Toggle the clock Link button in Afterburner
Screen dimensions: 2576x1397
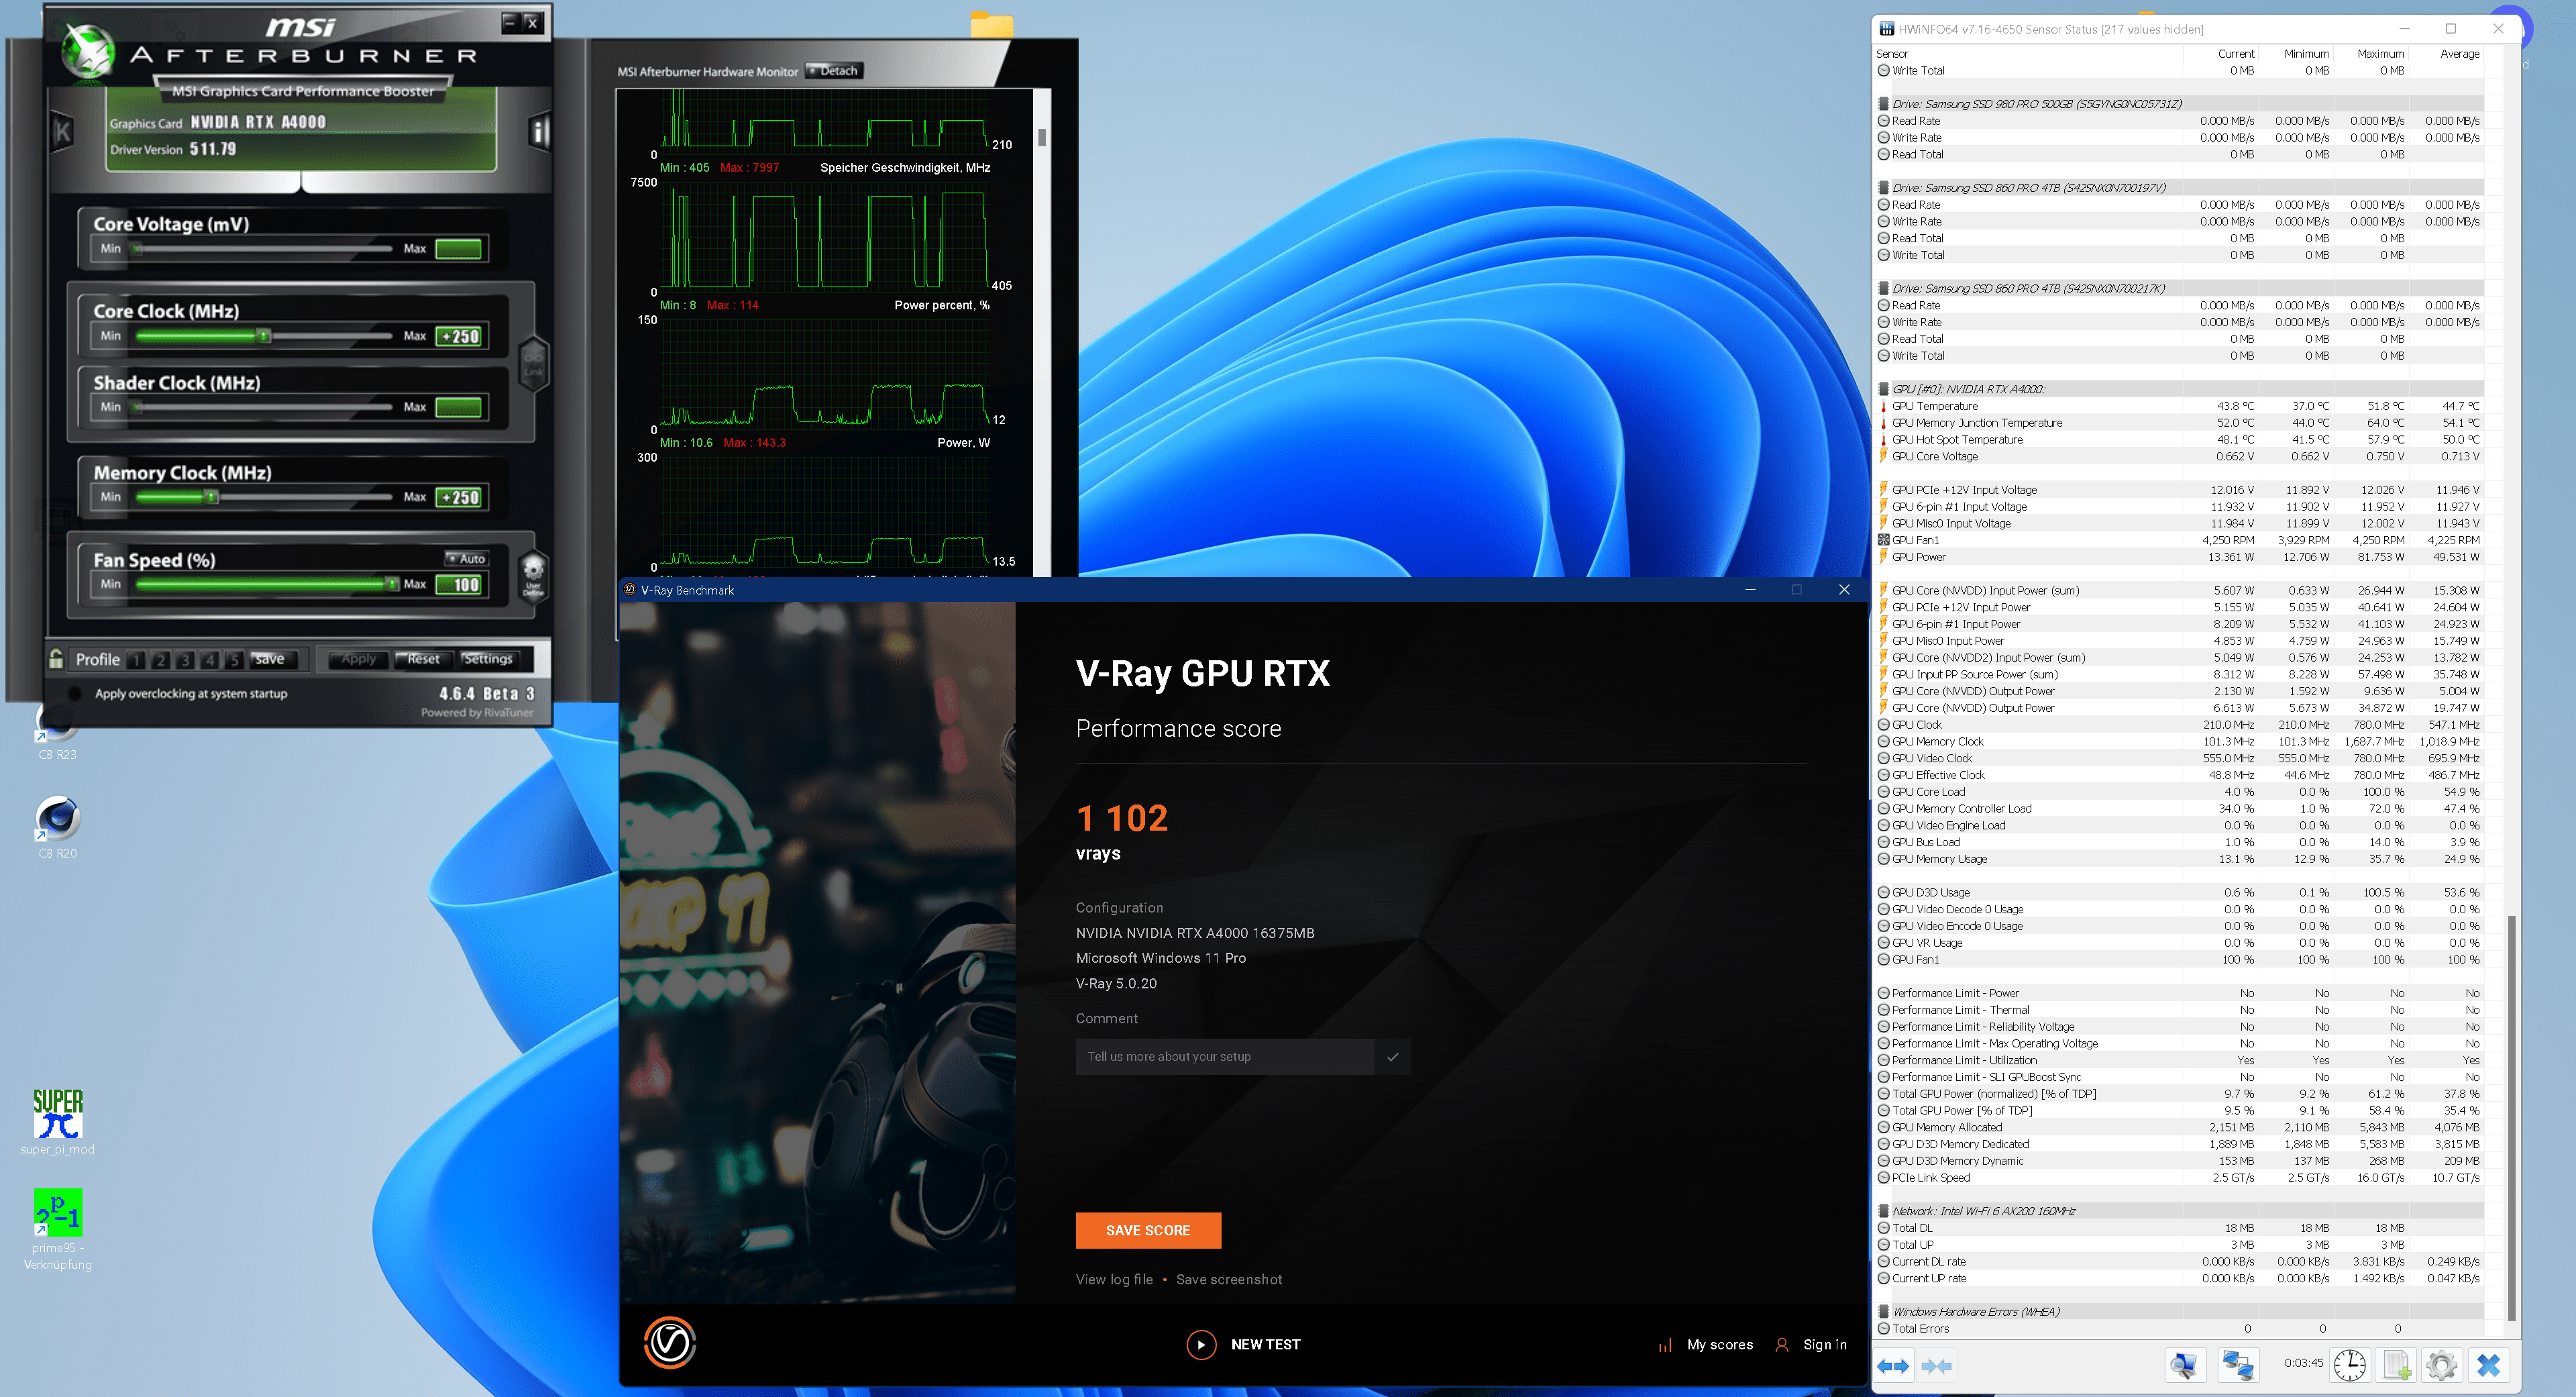point(533,362)
